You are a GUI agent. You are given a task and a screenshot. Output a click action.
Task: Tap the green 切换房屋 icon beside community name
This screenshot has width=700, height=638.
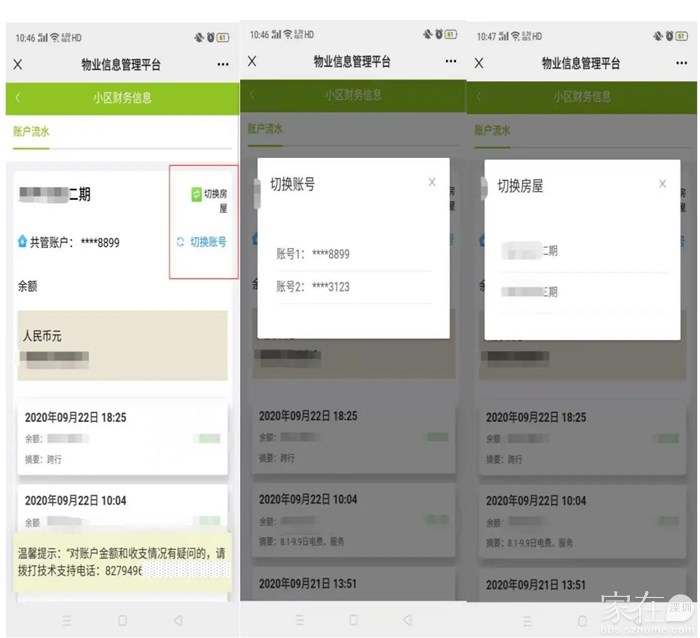pos(196,194)
